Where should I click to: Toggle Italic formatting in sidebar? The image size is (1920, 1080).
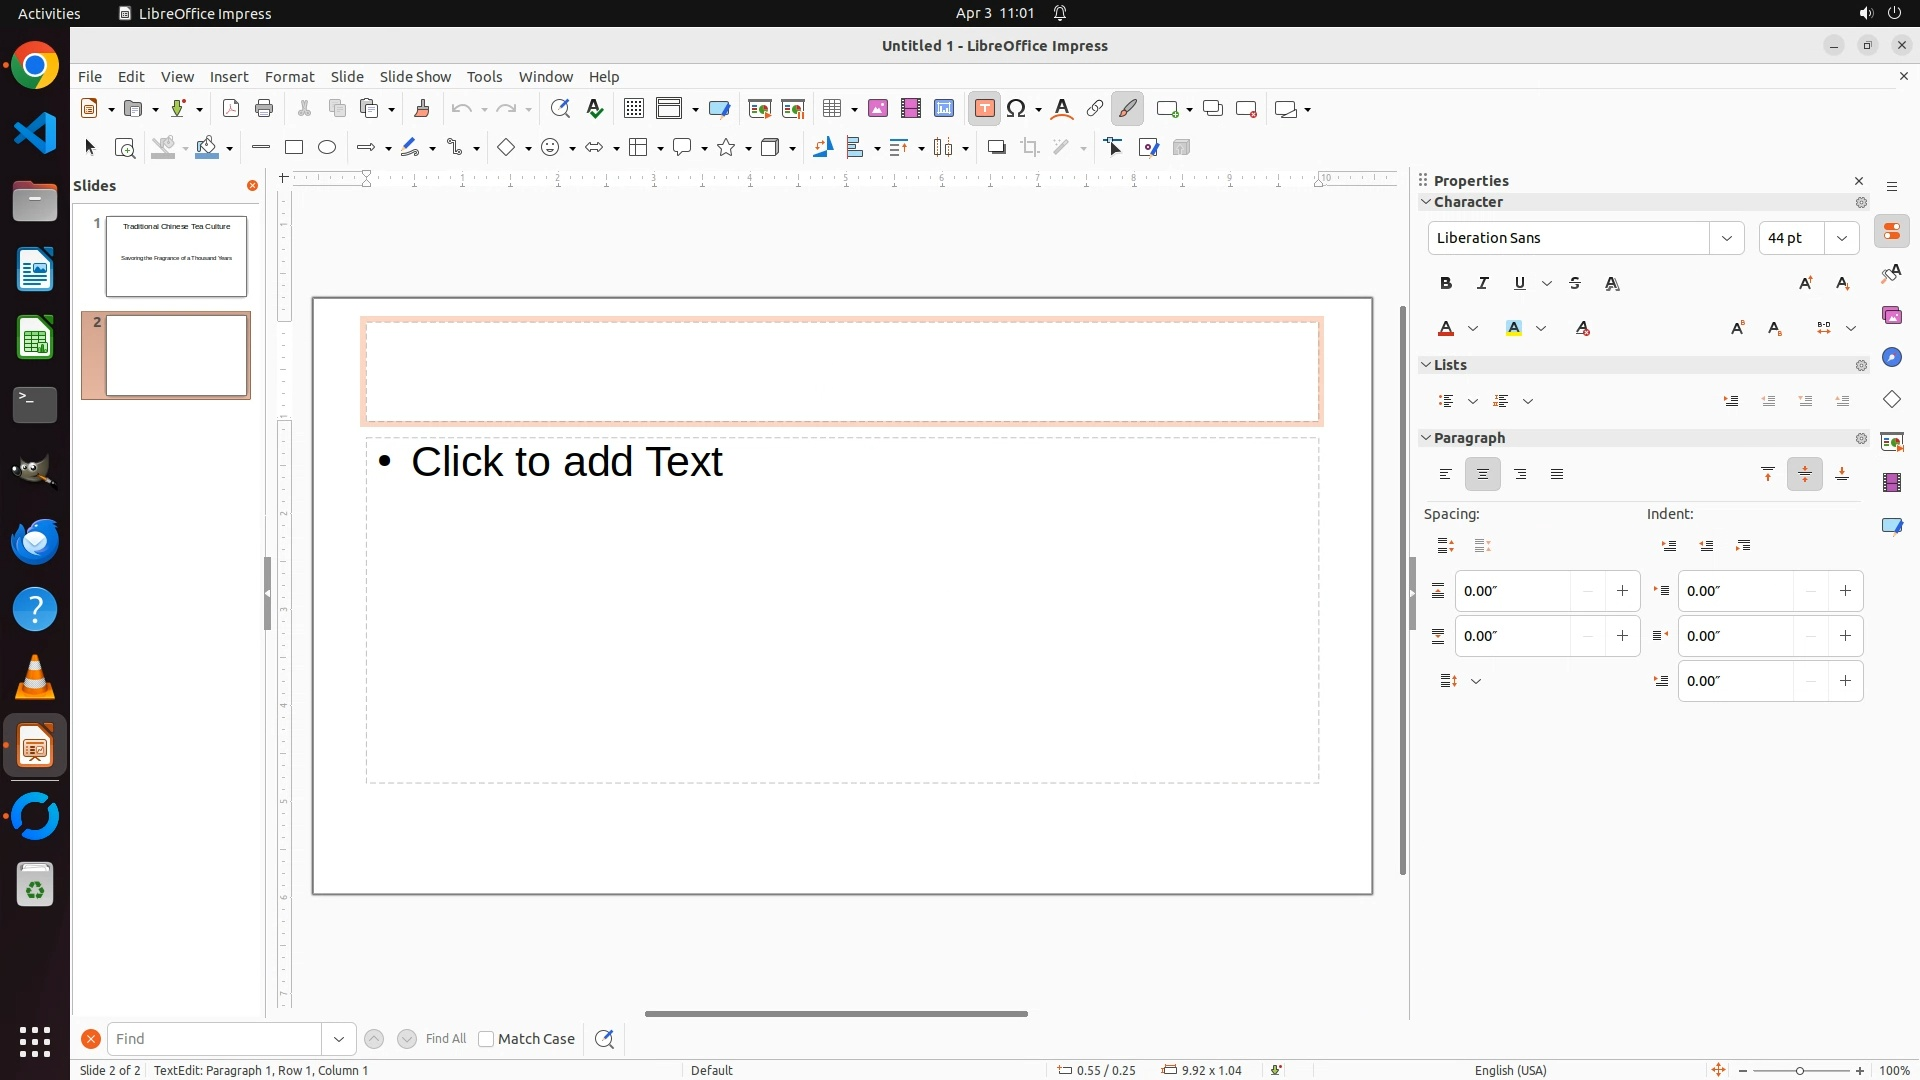point(1483,284)
